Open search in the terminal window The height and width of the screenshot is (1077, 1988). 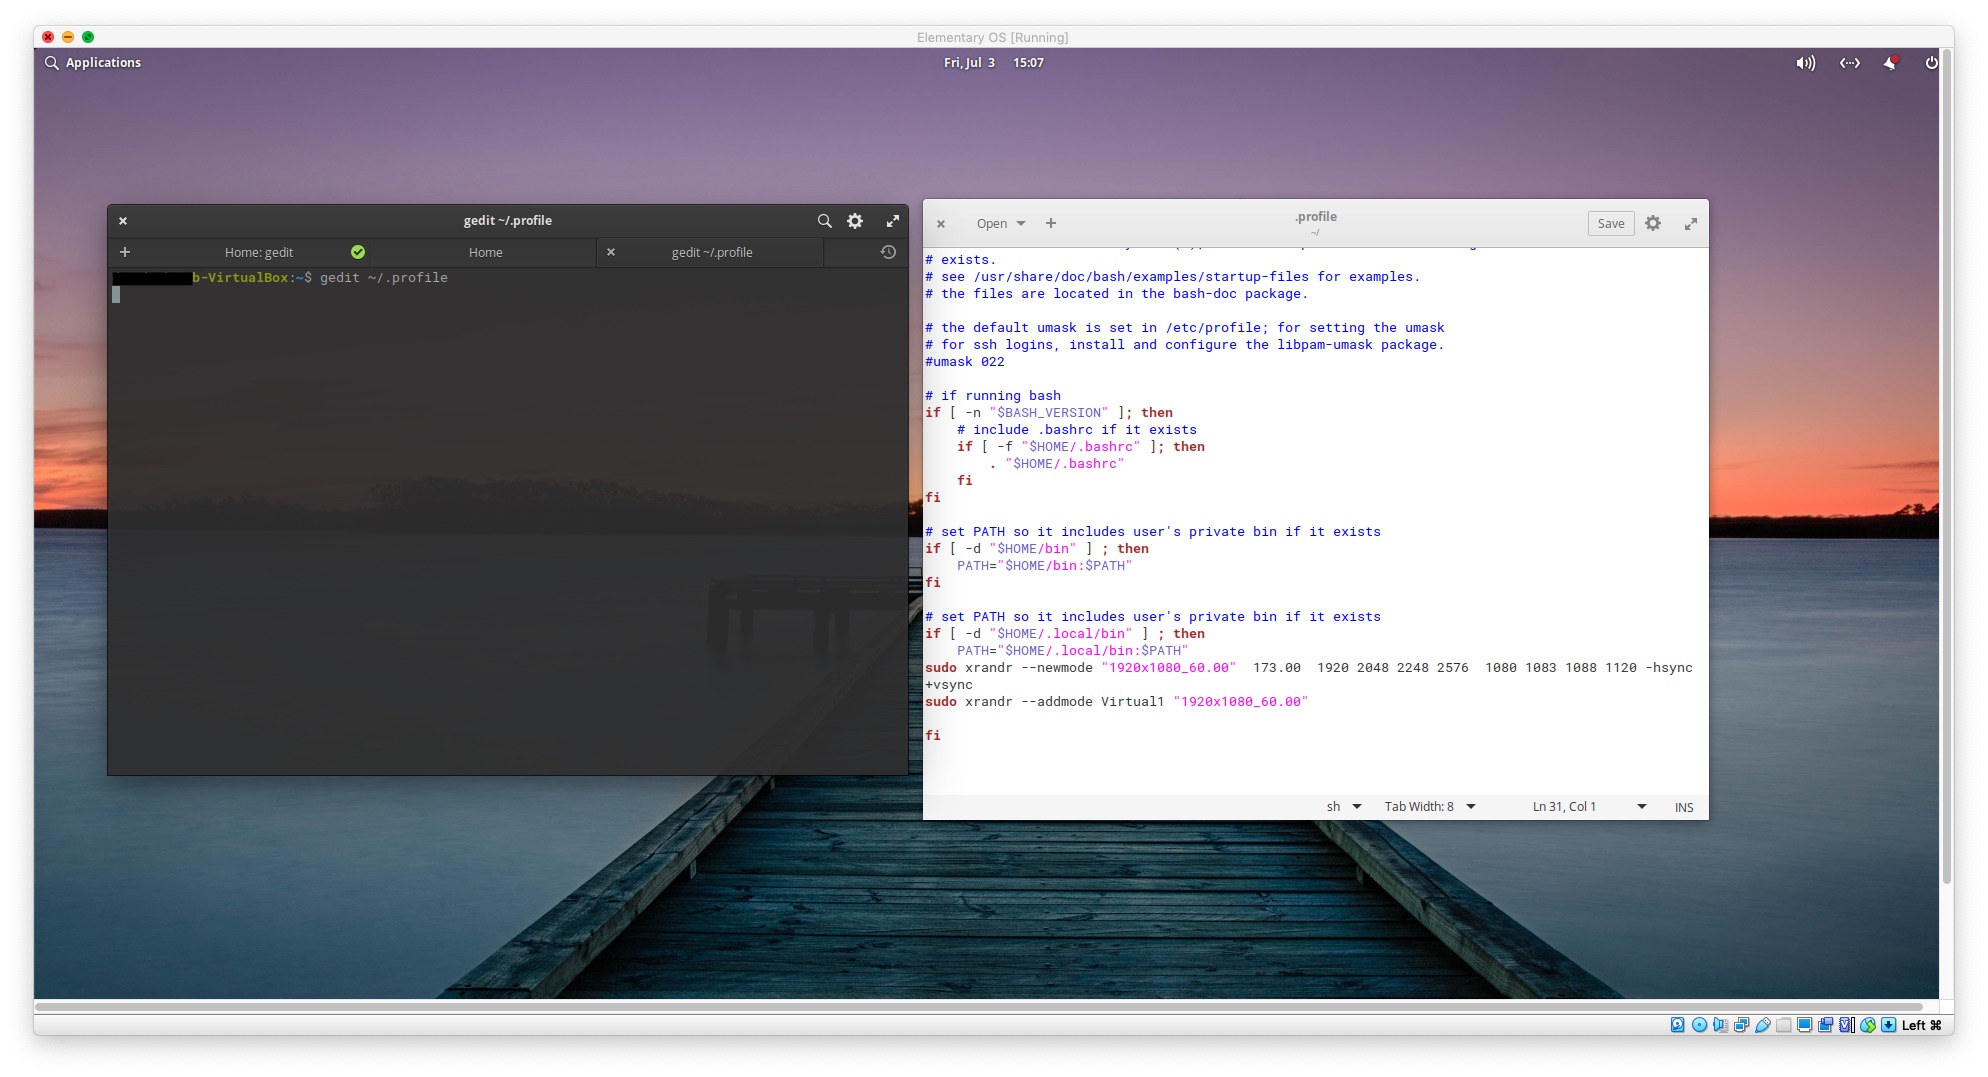coord(824,221)
